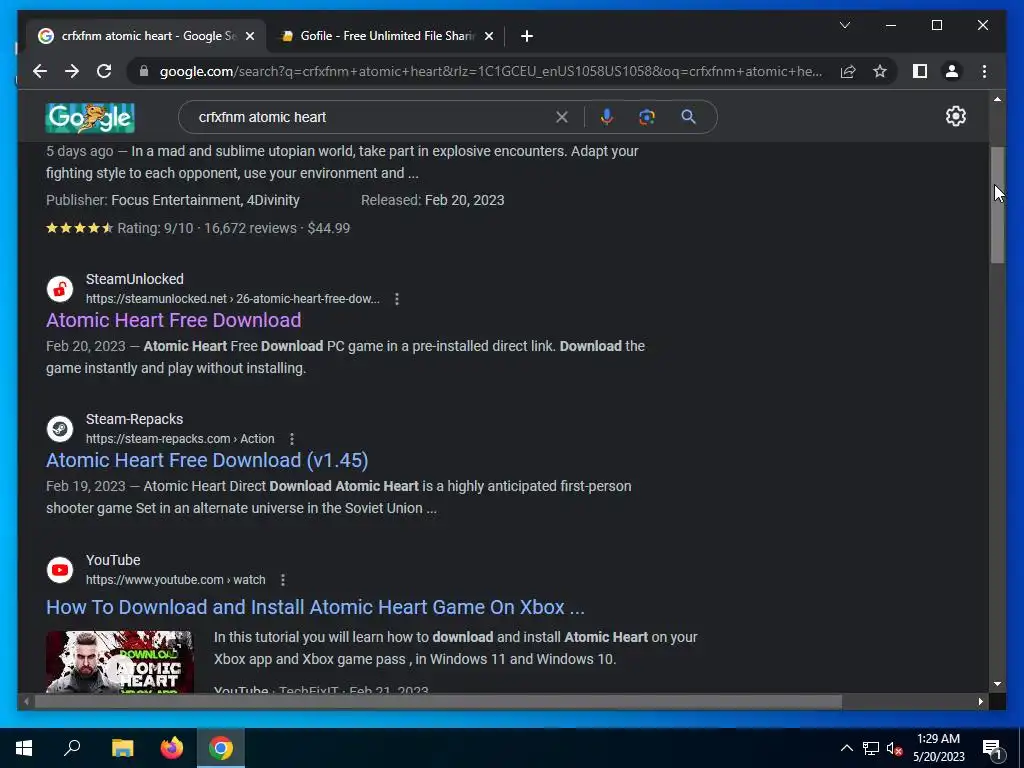Viewport: 1024px width, 768px height.
Task: Click the steamunlocked.net URL text
Action: [232, 299]
